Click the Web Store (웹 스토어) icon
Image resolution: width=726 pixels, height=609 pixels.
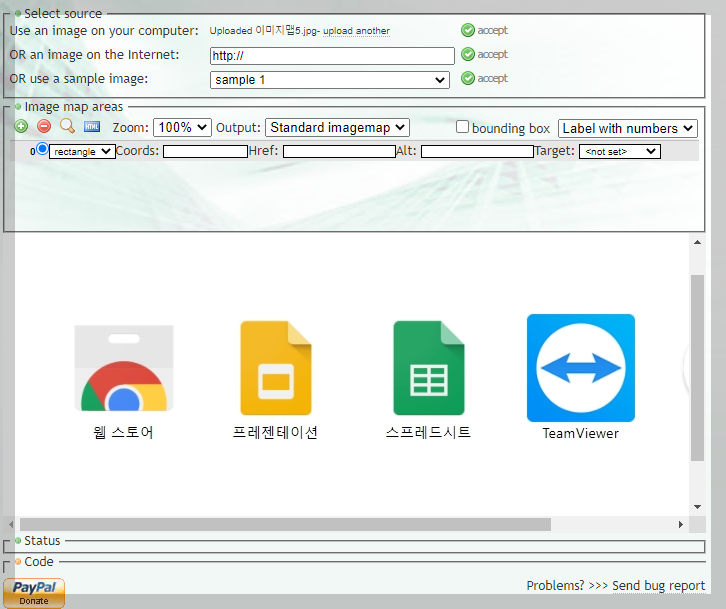point(124,368)
